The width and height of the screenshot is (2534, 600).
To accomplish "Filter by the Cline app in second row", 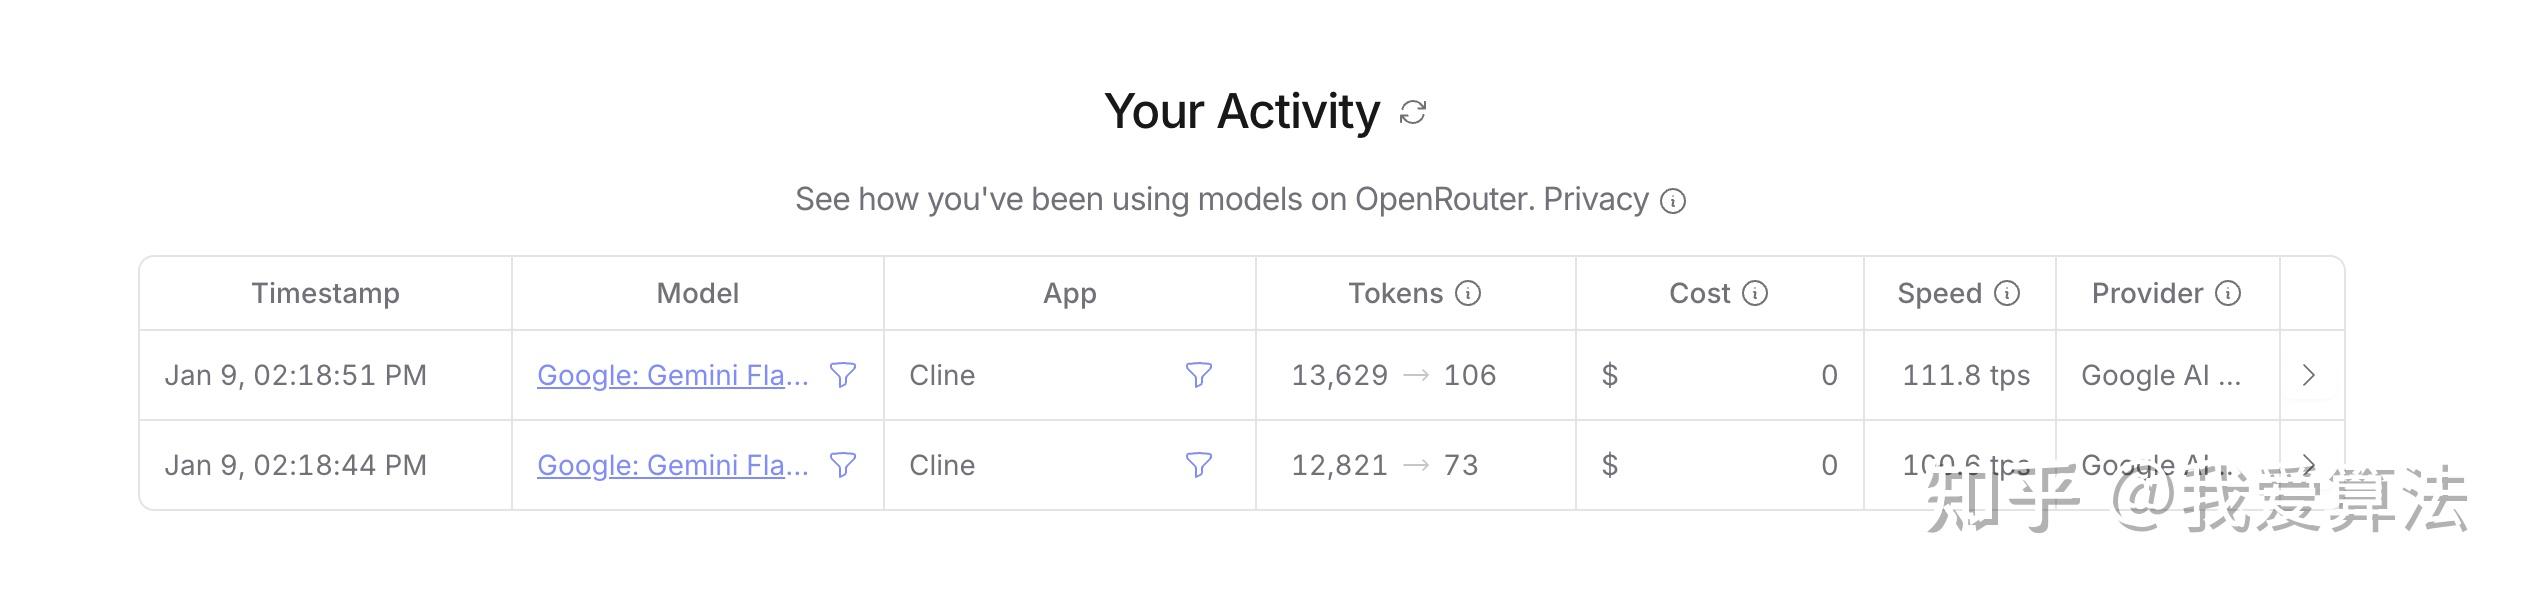I will pyautogui.click(x=1199, y=465).
